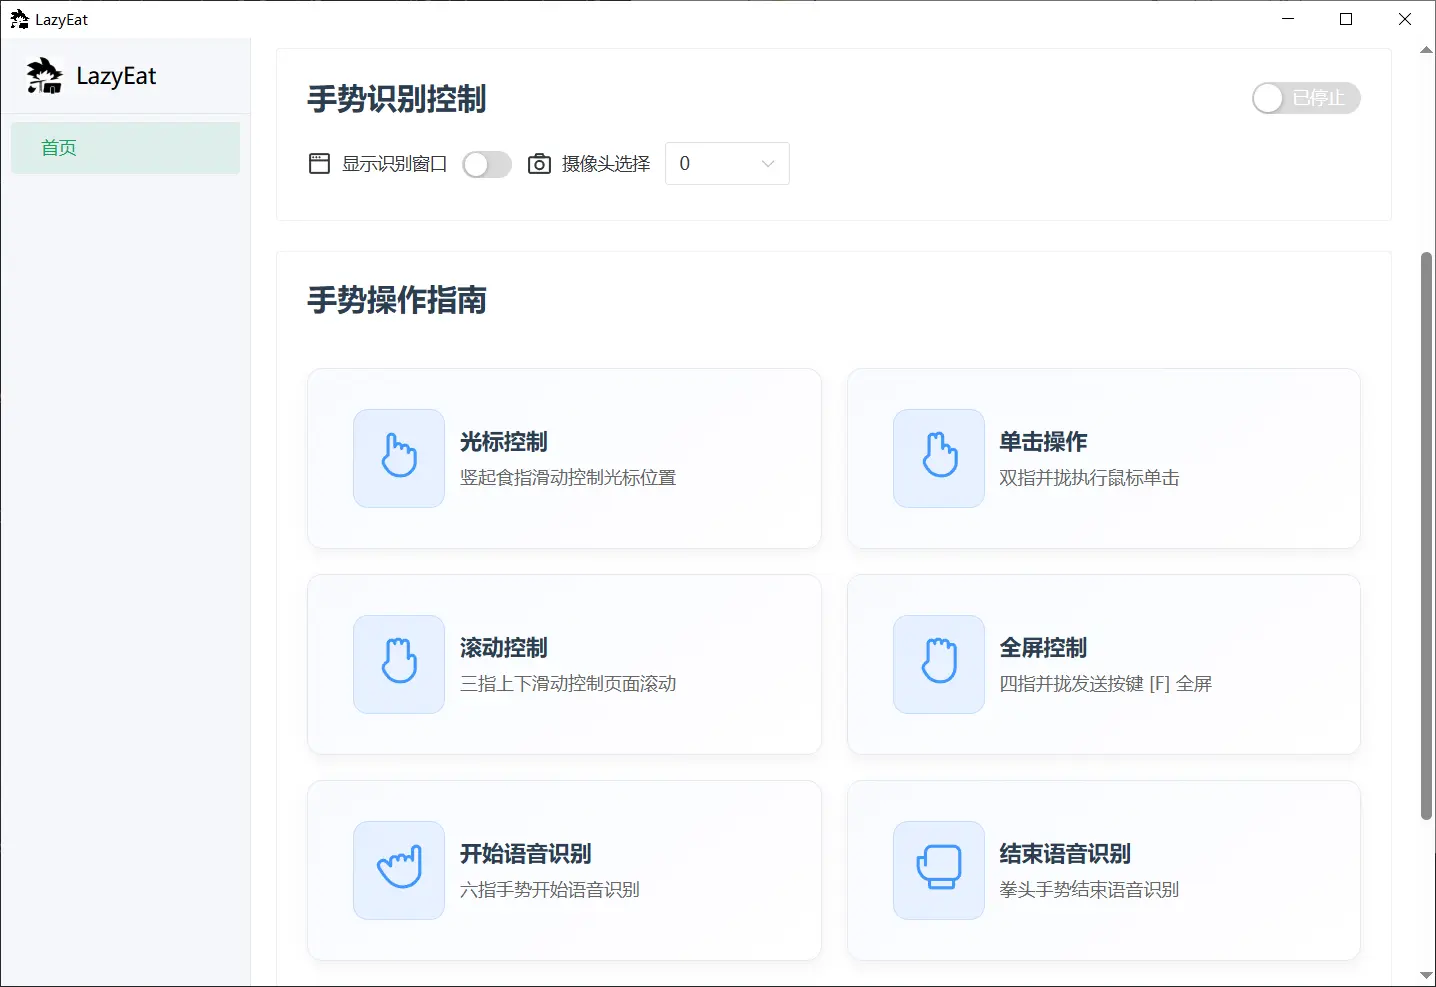Click the LazyEat logo in the sidebar
Viewport: 1436px width, 987px height.
44,76
